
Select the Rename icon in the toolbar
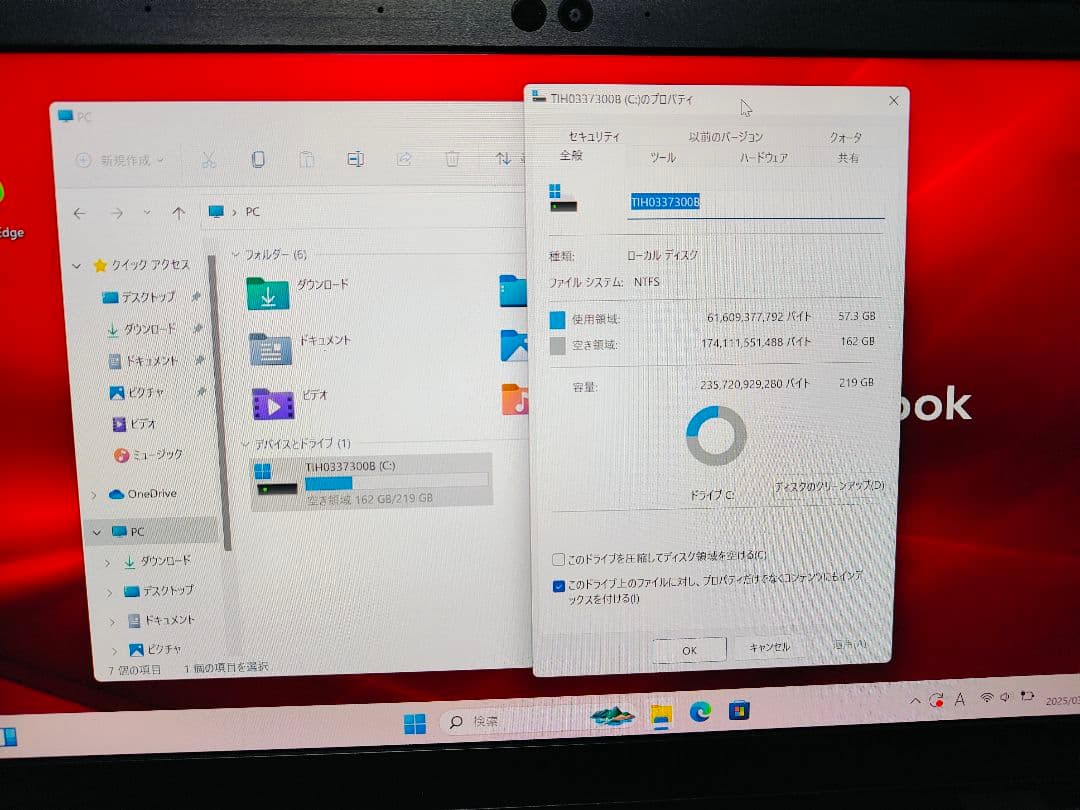pos(355,160)
